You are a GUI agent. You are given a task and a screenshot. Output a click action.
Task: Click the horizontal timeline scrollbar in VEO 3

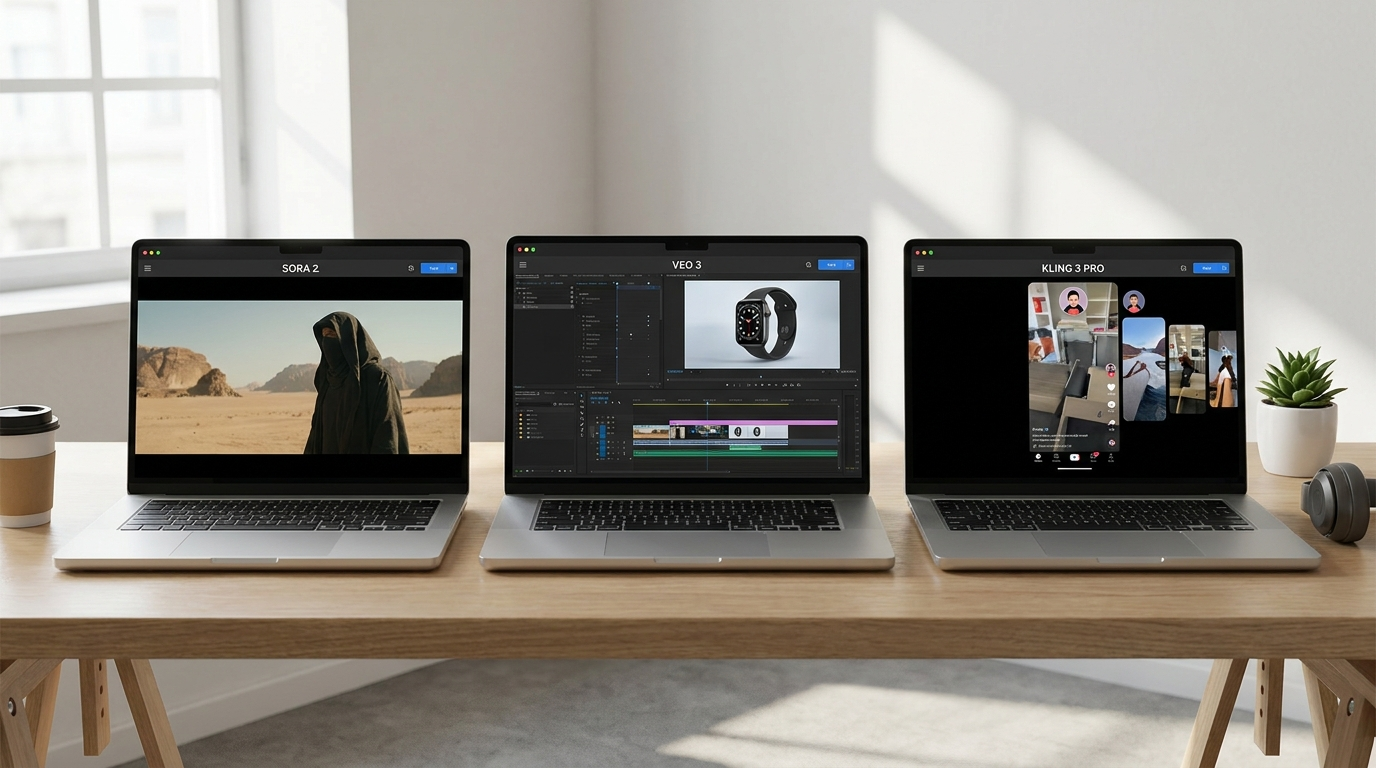click(660, 471)
